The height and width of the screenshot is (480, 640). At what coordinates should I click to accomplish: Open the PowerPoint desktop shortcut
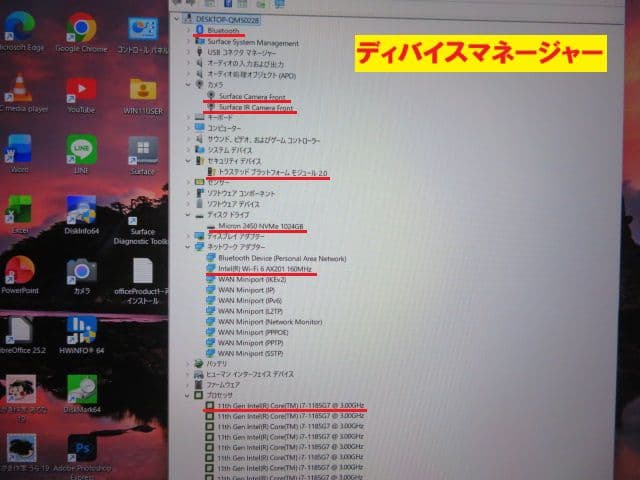click(x=18, y=271)
